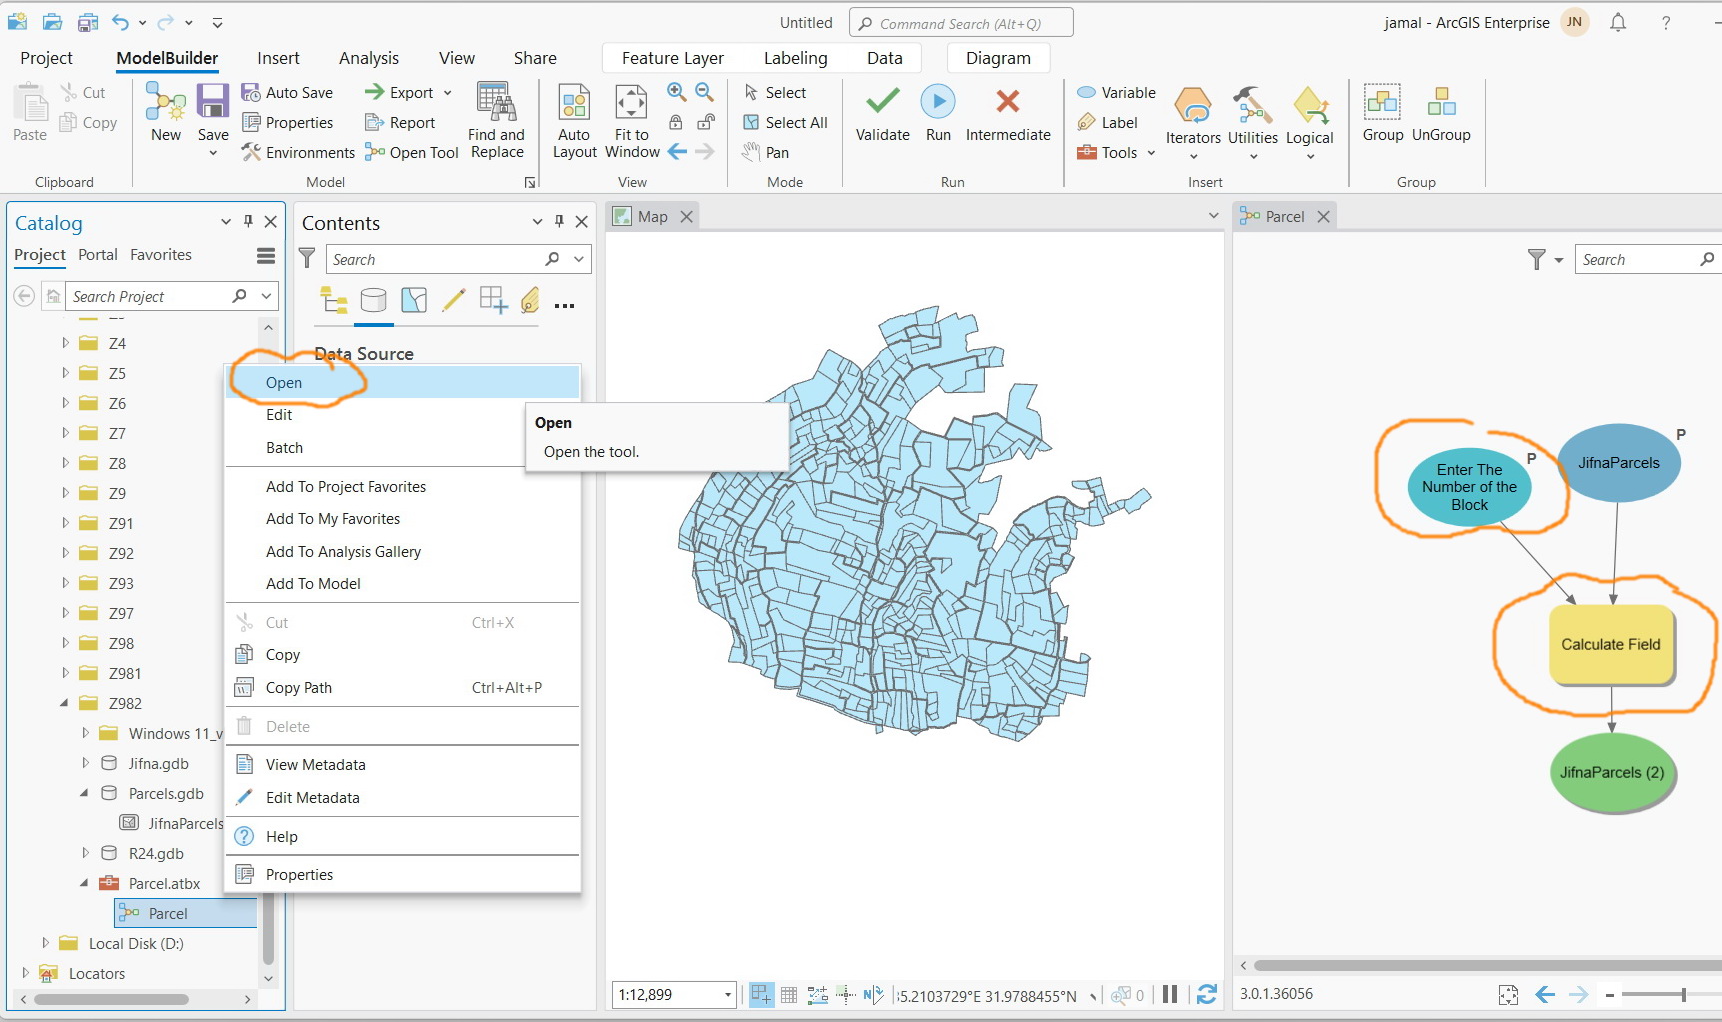The image size is (1722, 1022).
Task: Enable Select All mode
Action: click(785, 122)
